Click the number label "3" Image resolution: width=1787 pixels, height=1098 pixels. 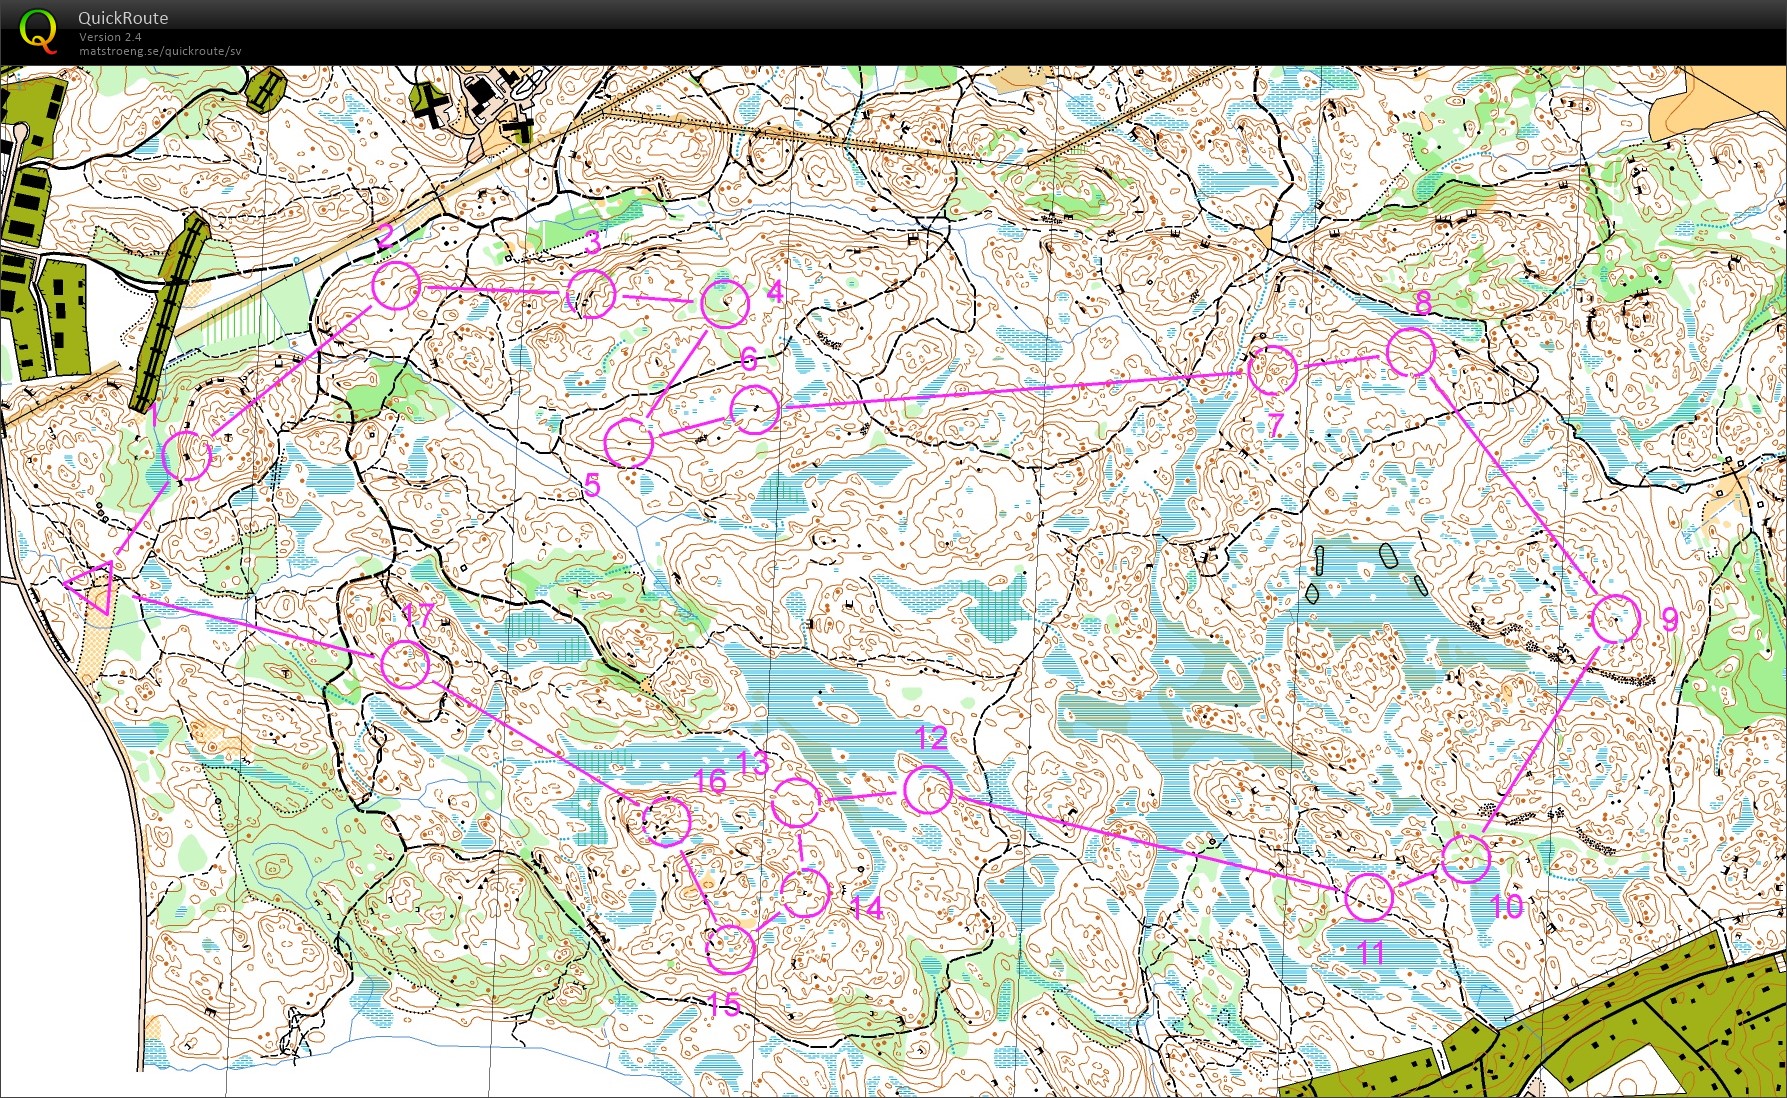tap(593, 243)
